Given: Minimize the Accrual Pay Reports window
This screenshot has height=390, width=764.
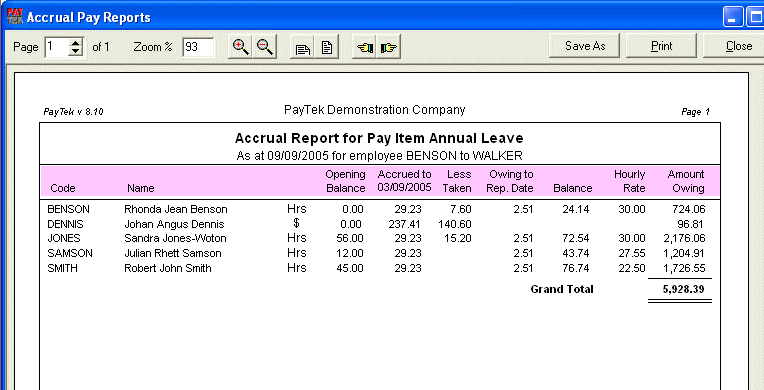Looking at the screenshot, I should coord(732,17).
